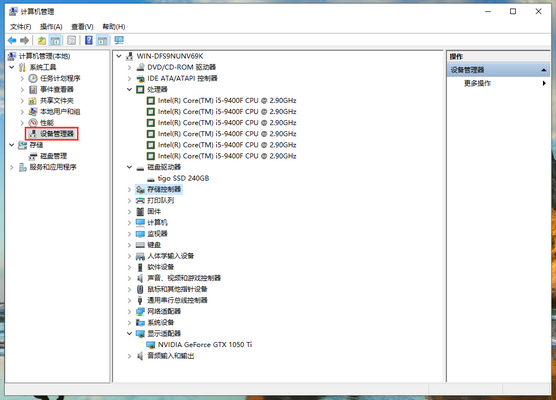Collapse the 设备管理器 actions section arrow
Image resolution: width=556 pixels, height=400 pixels.
(544, 70)
